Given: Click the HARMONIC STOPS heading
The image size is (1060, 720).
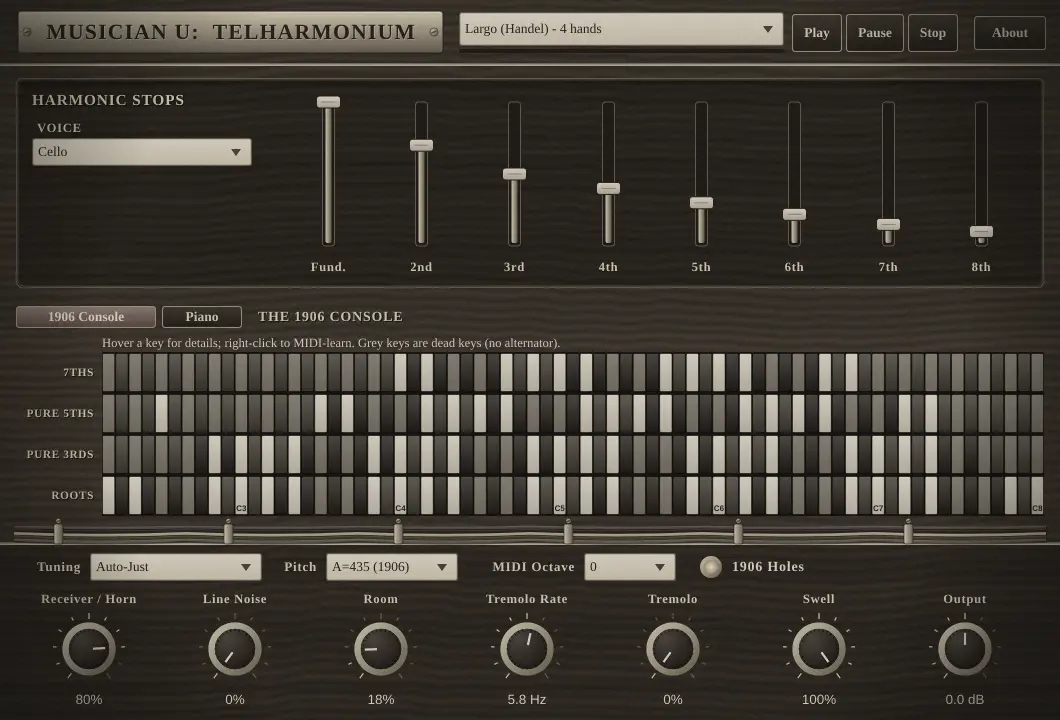Looking at the screenshot, I should tap(108, 100).
